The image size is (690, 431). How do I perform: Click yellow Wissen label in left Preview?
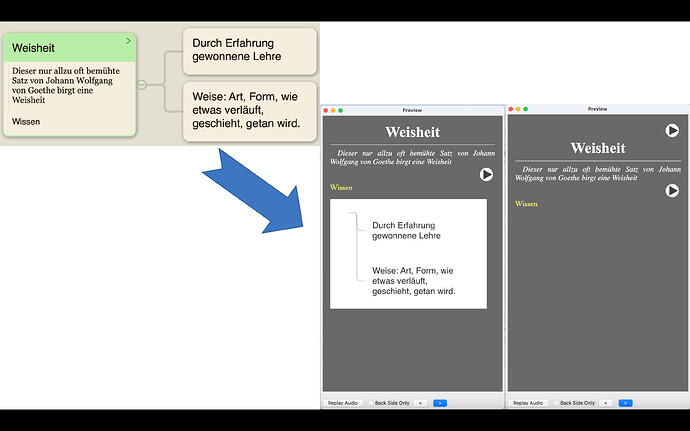[x=341, y=188]
